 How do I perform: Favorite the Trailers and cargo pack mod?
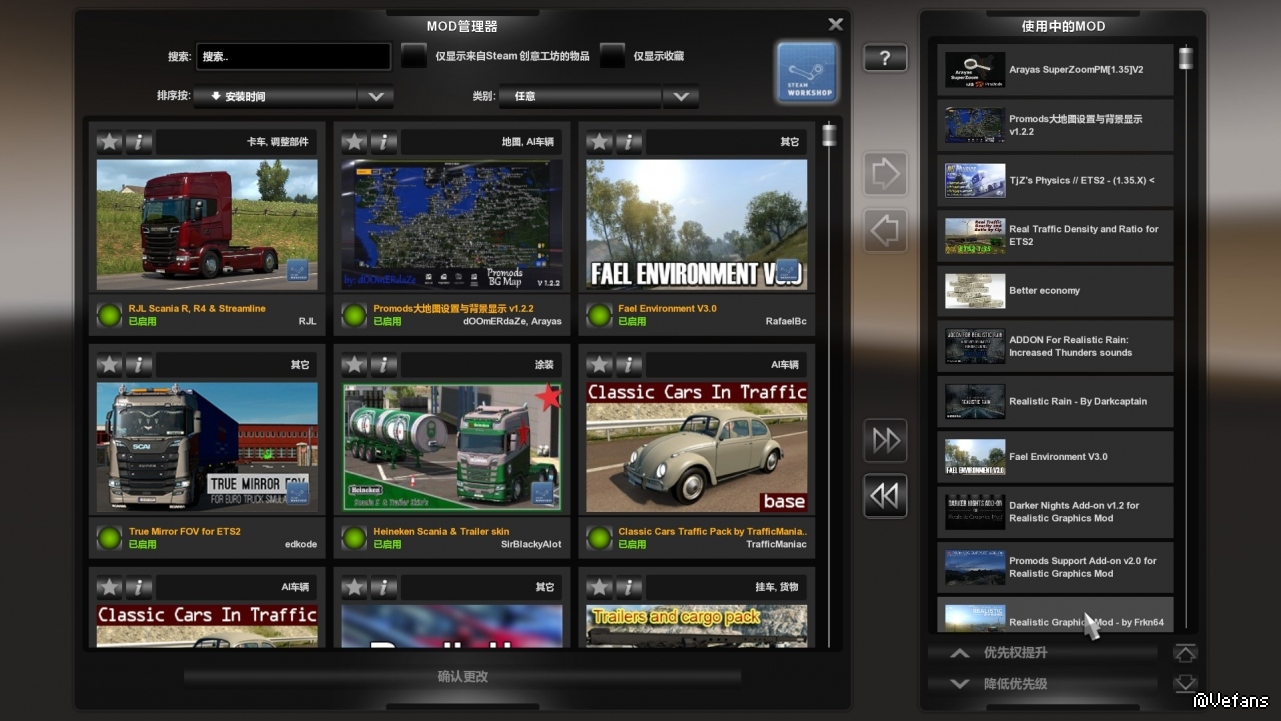pos(600,587)
